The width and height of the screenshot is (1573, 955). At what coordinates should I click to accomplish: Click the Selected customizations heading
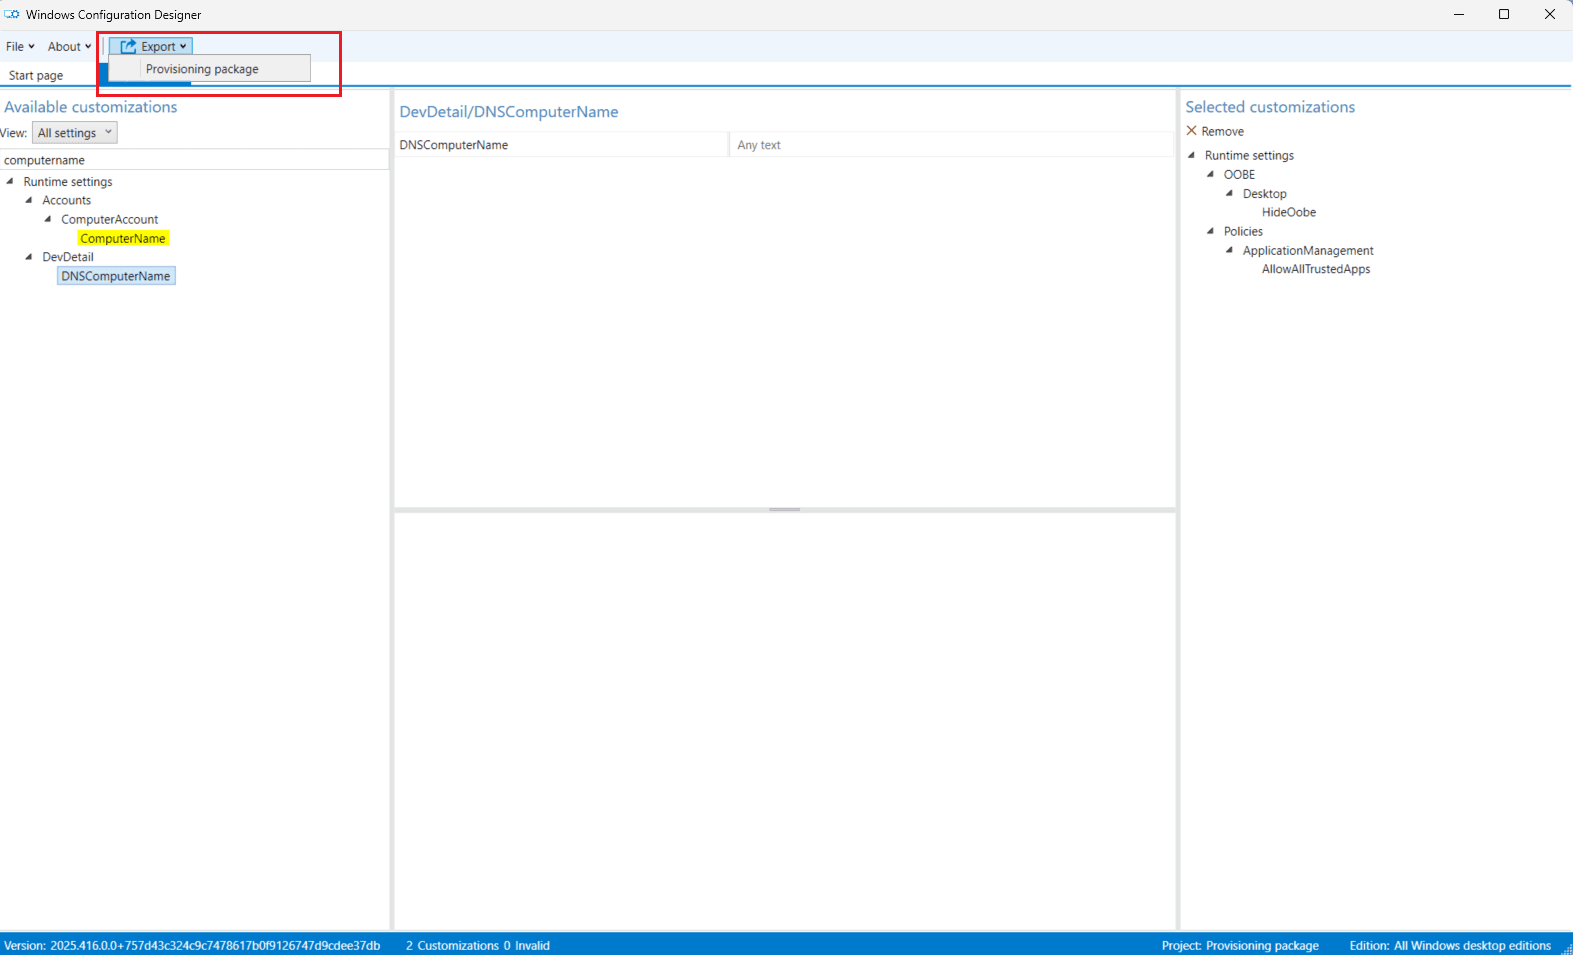pyautogui.click(x=1270, y=107)
